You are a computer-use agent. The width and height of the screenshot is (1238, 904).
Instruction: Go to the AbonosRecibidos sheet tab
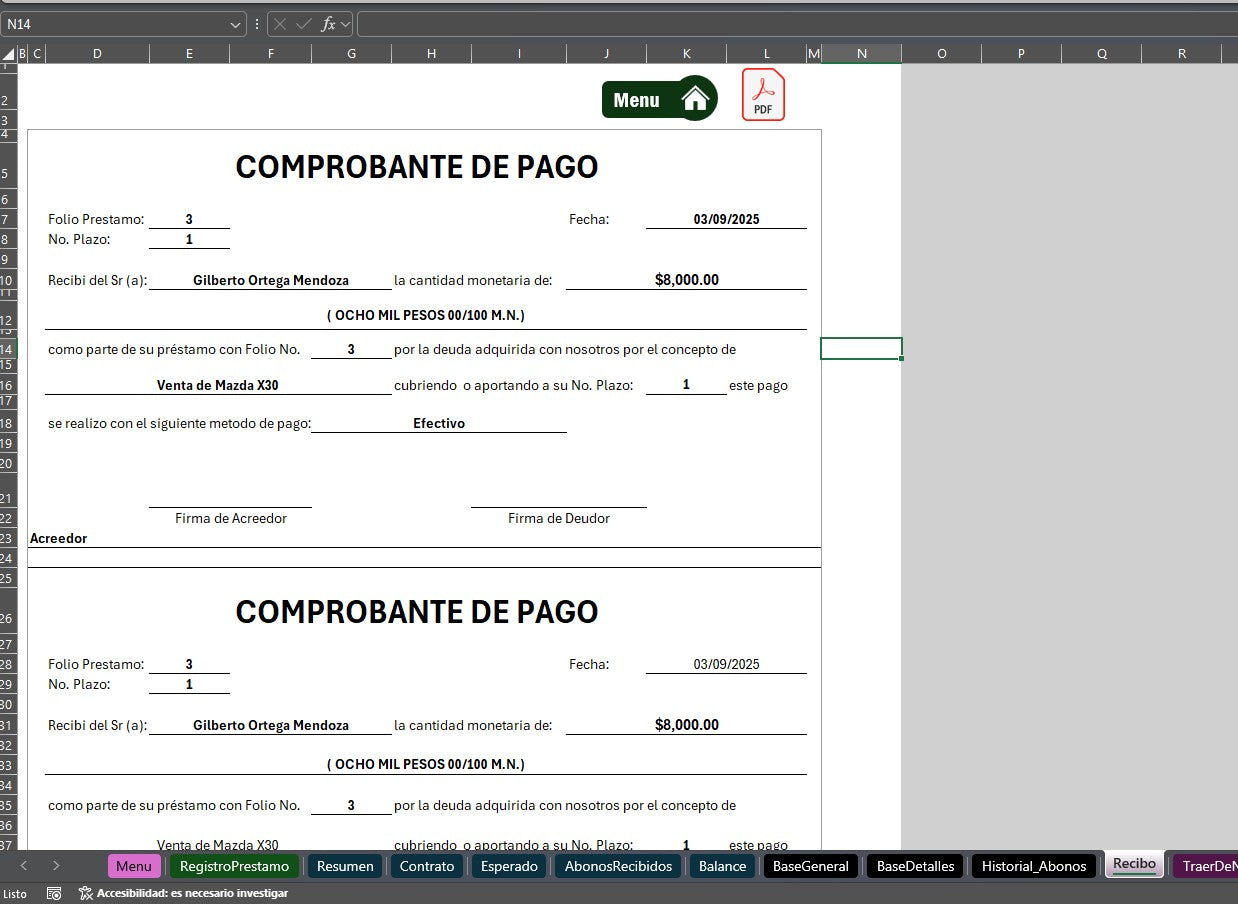tap(618, 866)
